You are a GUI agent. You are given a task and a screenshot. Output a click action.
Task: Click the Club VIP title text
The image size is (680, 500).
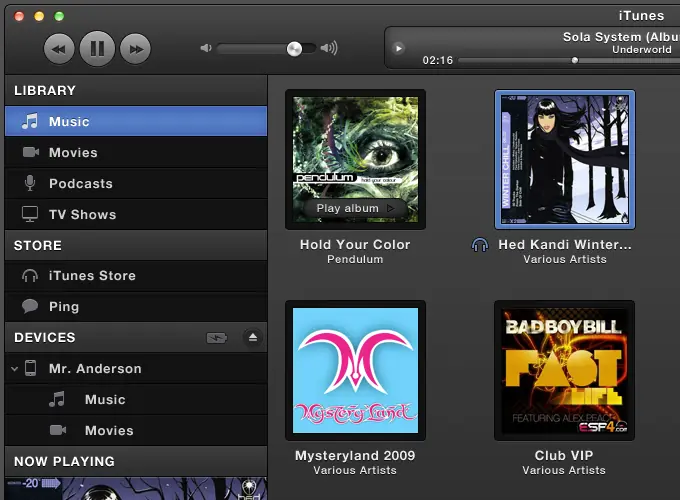(x=564, y=455)
